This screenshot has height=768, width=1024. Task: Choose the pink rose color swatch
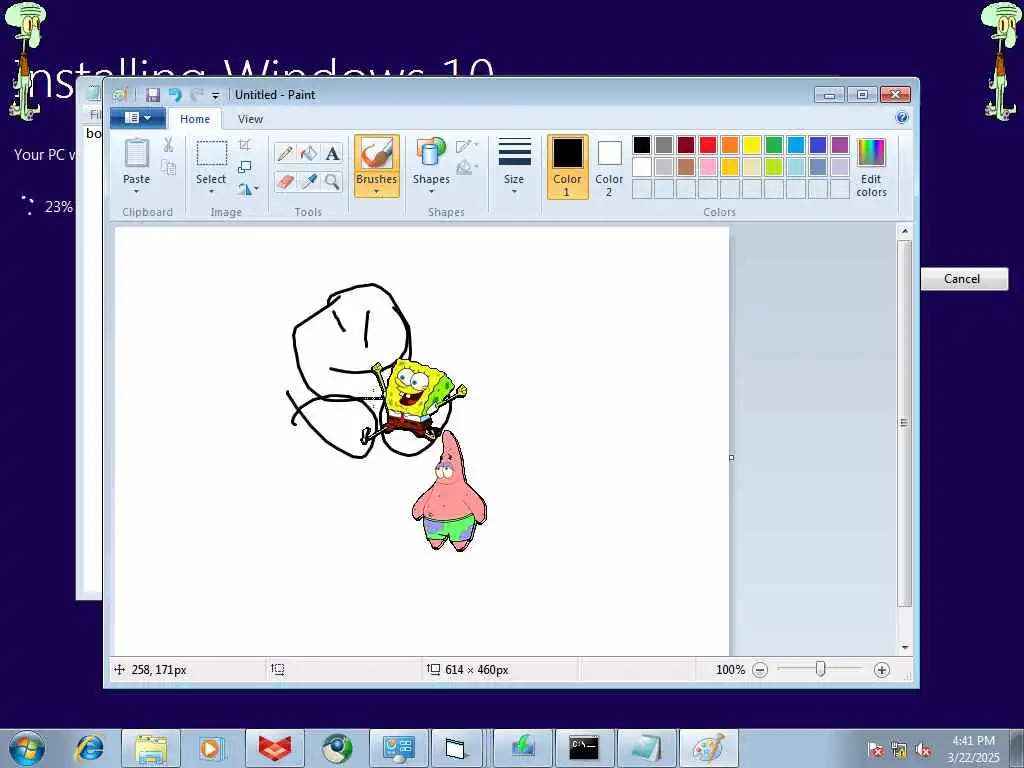708,167
